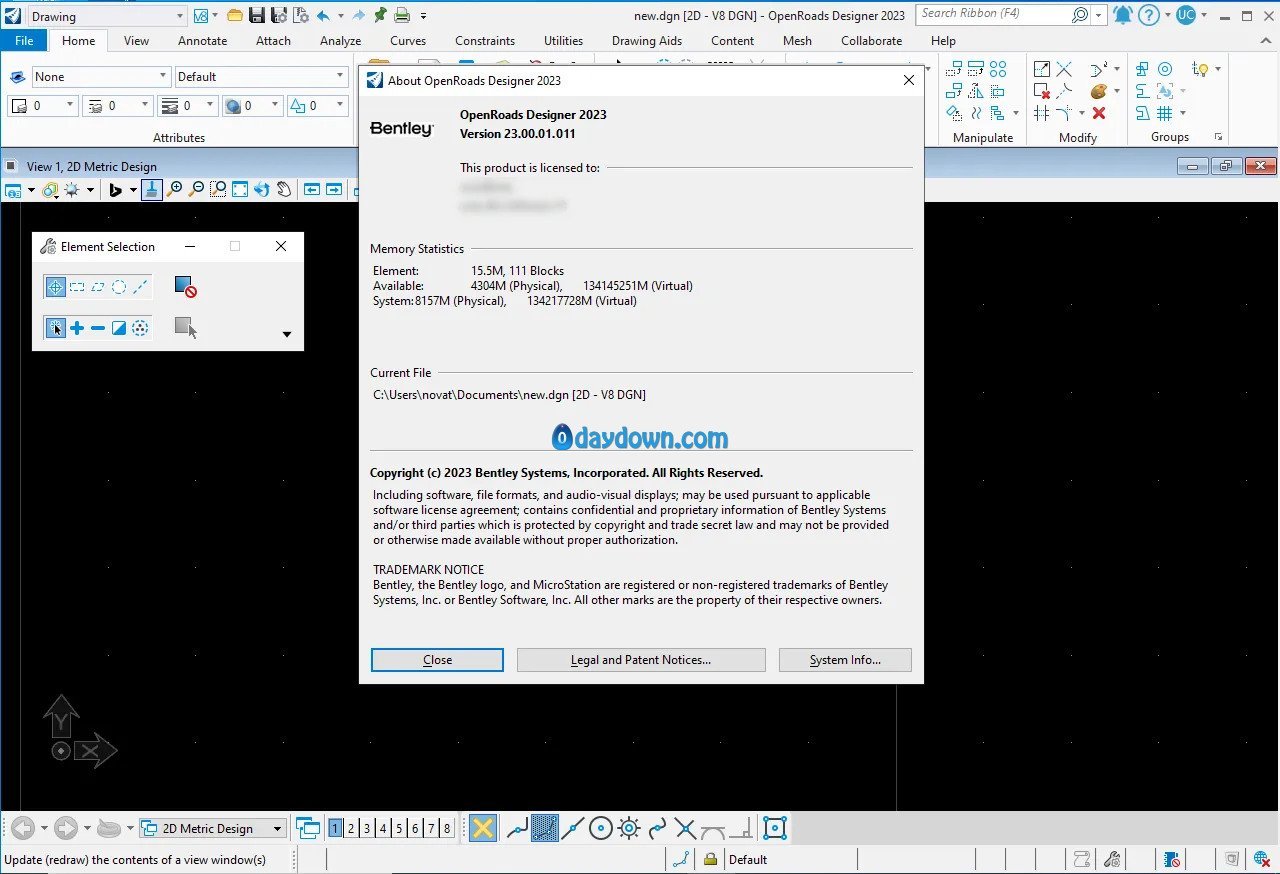This screenshot has width=1280, height=874.
Task: Choose Line selection method in Element Selection
Action: tap(140, 287)
